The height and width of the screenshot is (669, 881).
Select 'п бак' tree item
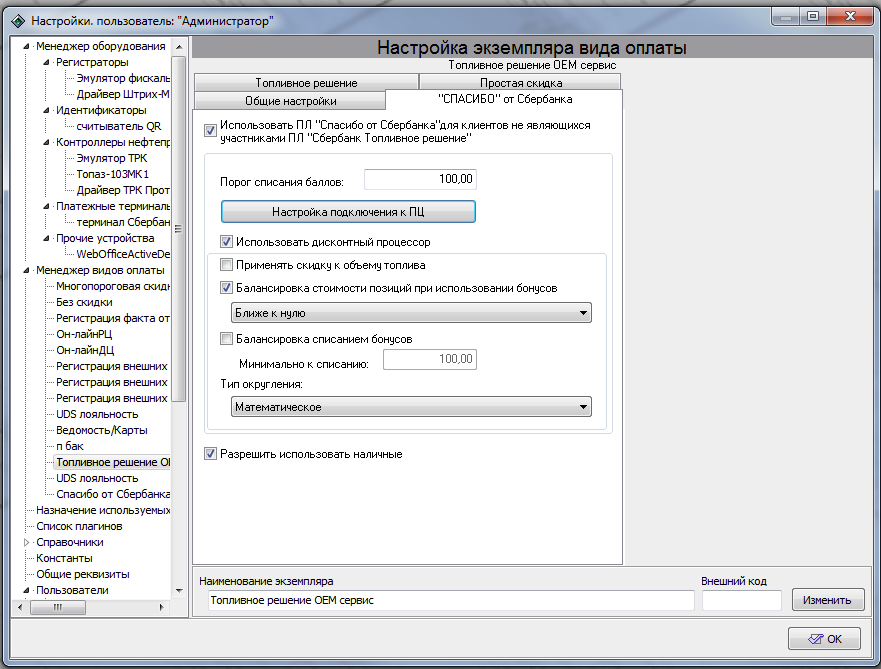click(70, 447)
